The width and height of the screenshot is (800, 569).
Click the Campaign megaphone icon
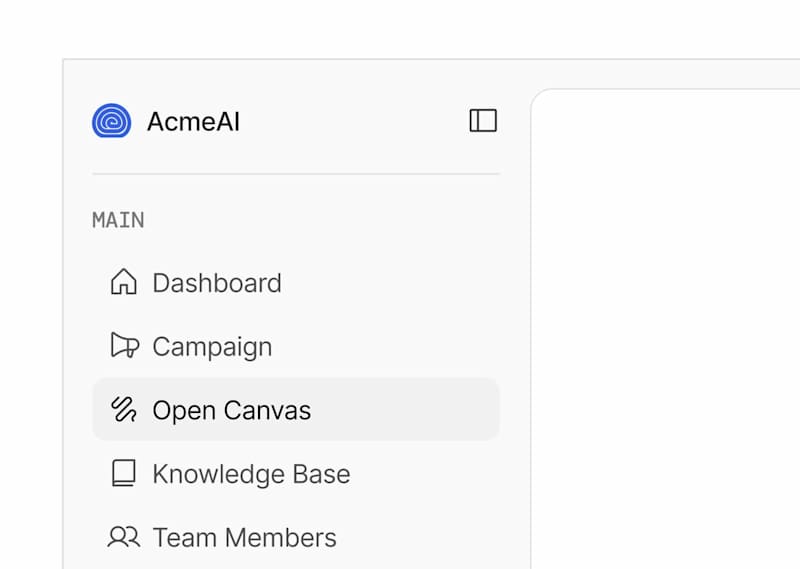(124, 346)
